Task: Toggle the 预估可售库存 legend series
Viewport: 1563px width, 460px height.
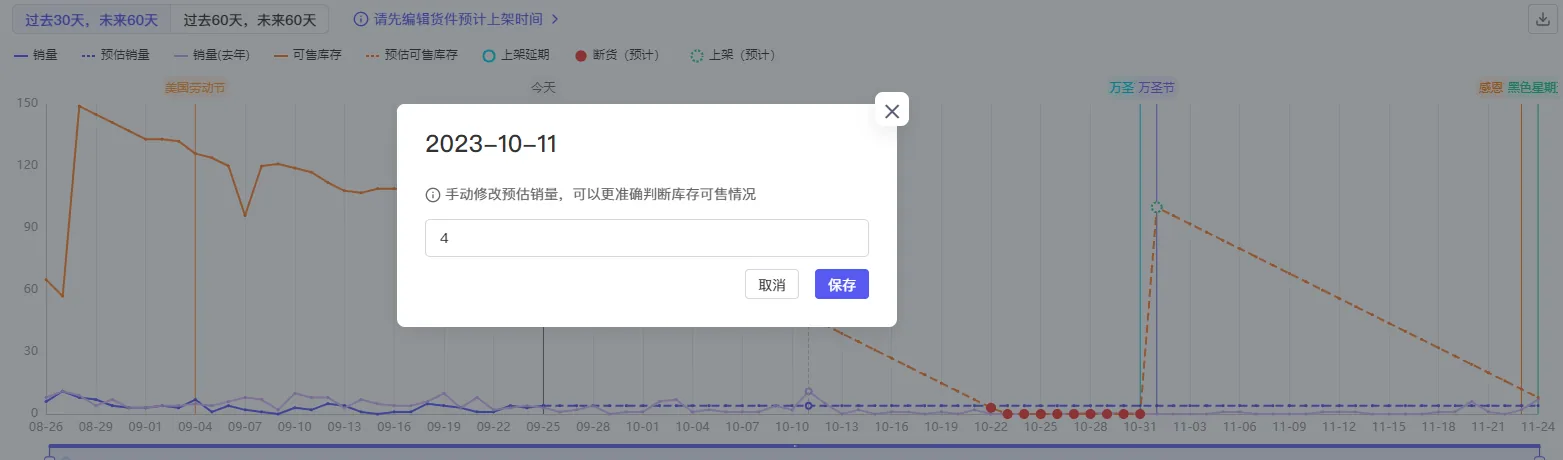Action: (x=411, y=55)
